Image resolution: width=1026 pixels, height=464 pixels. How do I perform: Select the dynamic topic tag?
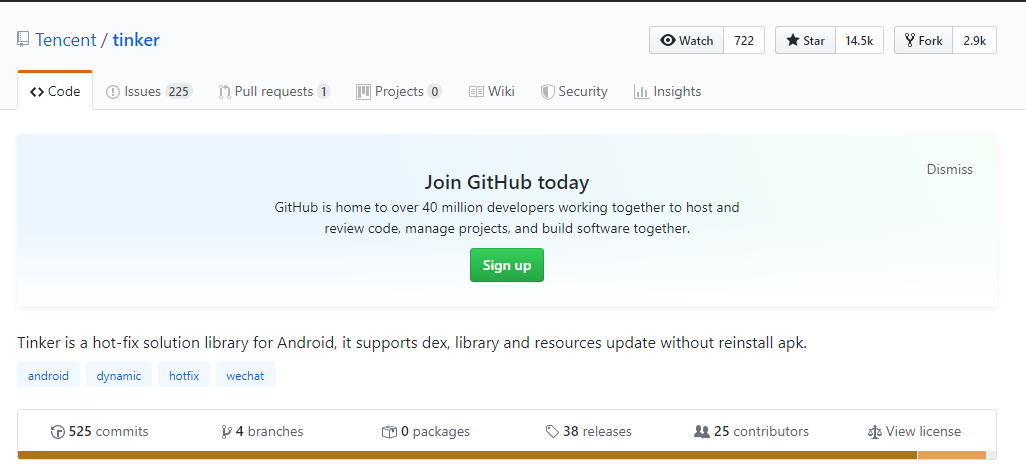pos(118,376)
